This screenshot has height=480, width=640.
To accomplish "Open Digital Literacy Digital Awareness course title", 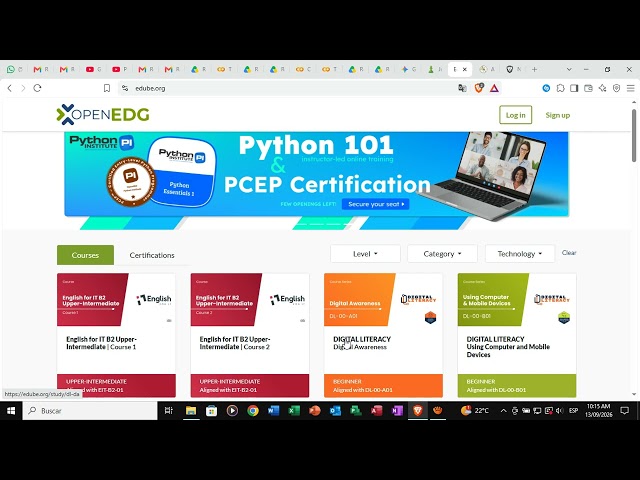I will click(362, 343).
